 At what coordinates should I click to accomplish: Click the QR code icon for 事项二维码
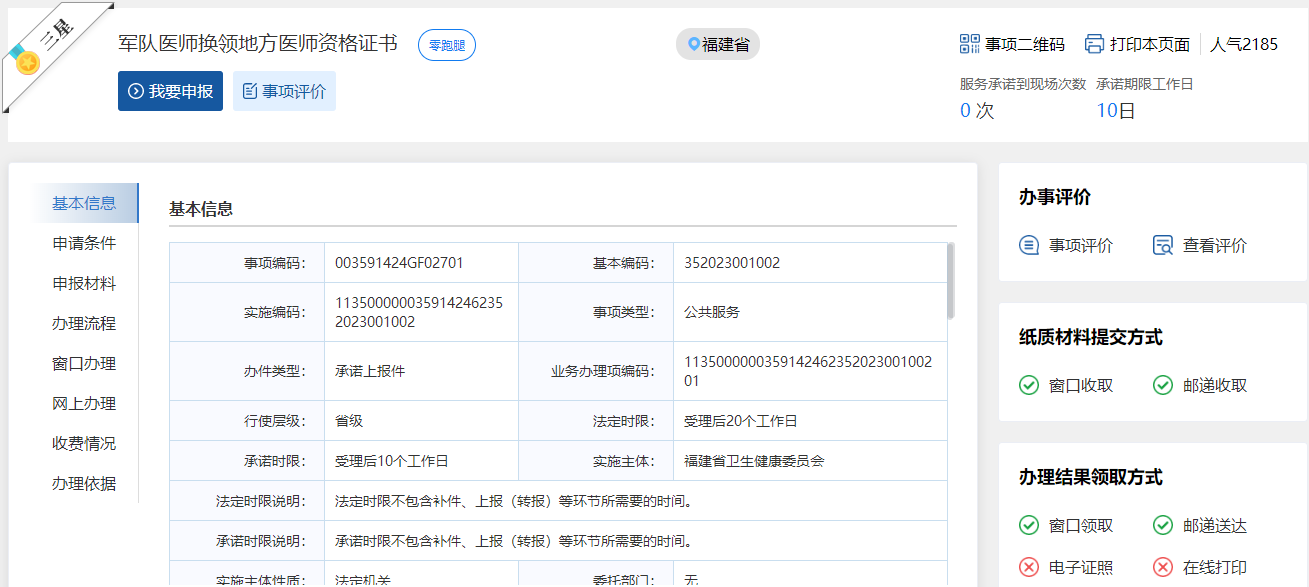(x=970, y=44)
